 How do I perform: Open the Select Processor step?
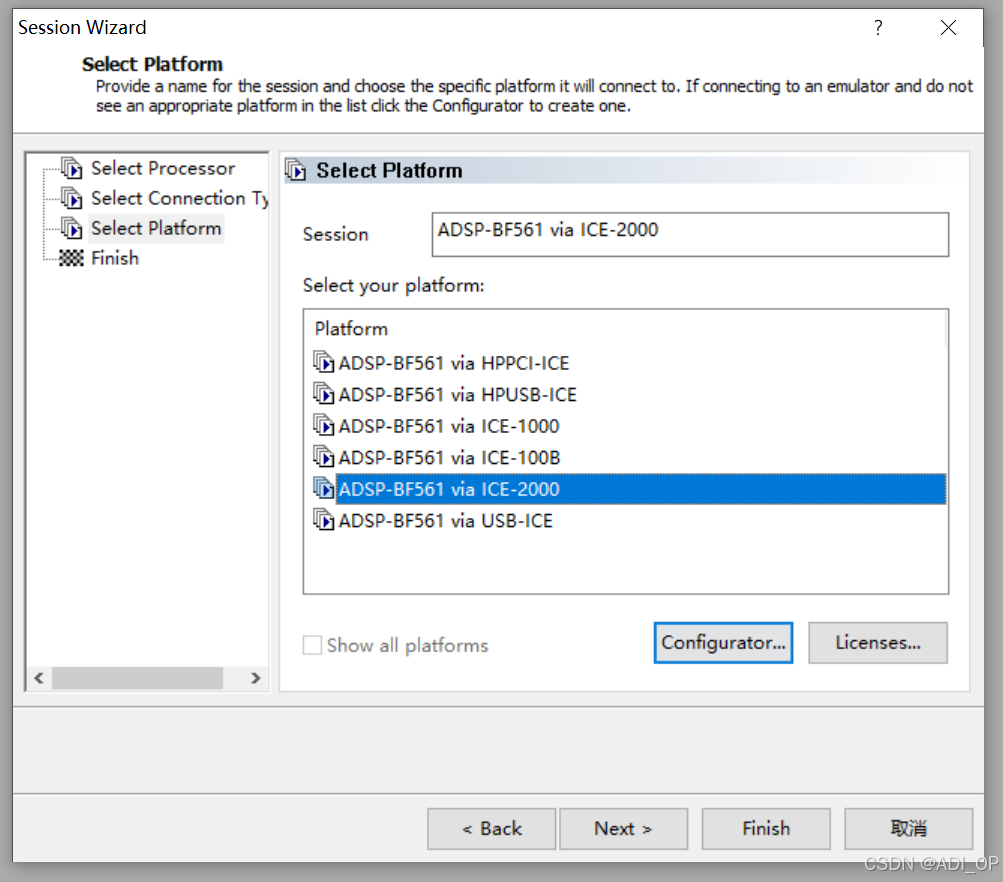(163, 168)
